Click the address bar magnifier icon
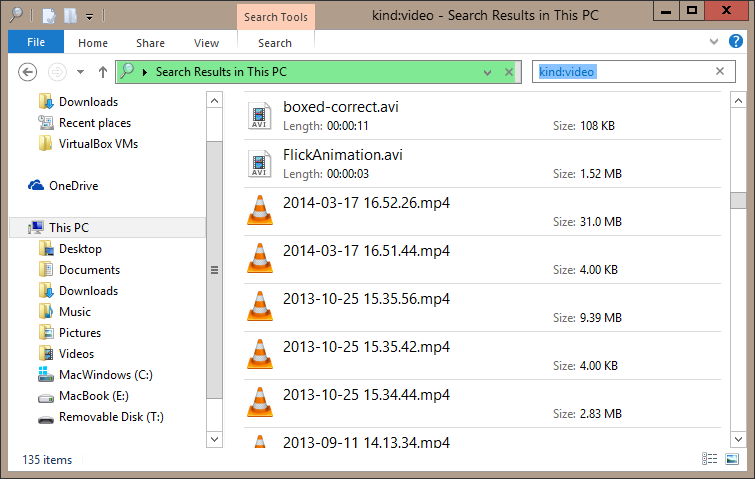 127,71
